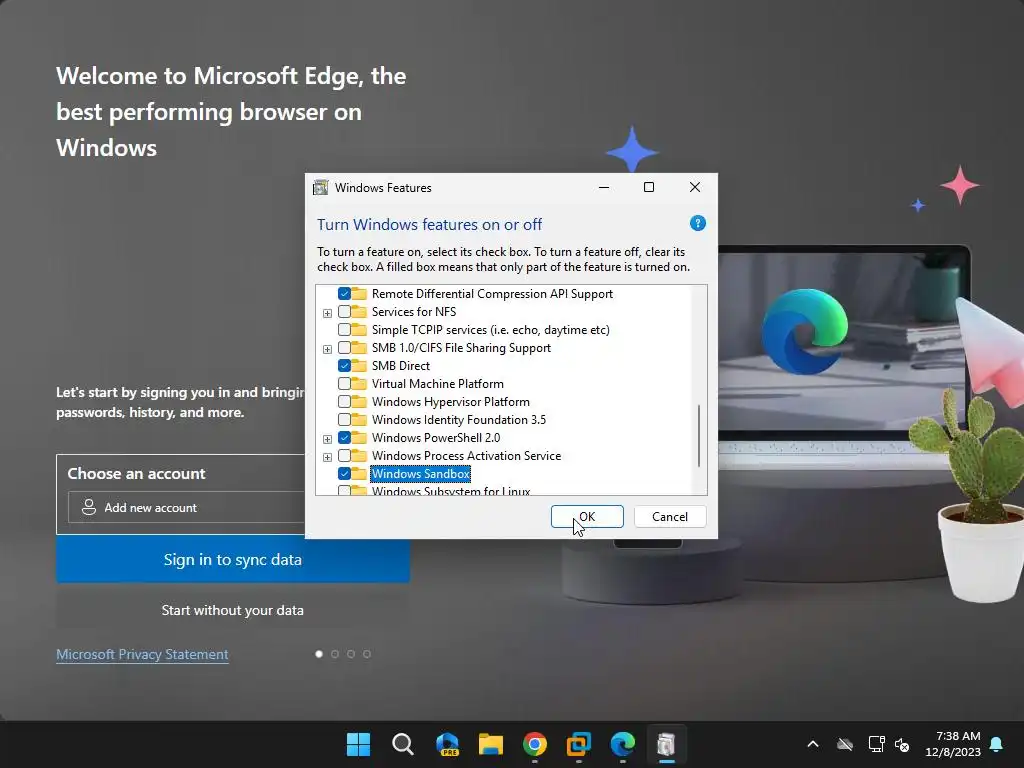1024x768 pixels.
Task: Click the muted volume tray icon
Action: [902, 744]
